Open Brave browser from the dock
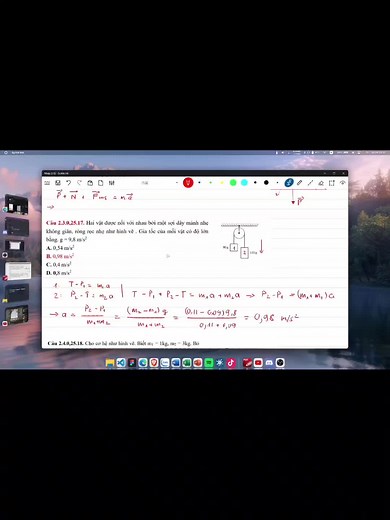390x520 pixels. pyautogui.click(x=154, y=363)
